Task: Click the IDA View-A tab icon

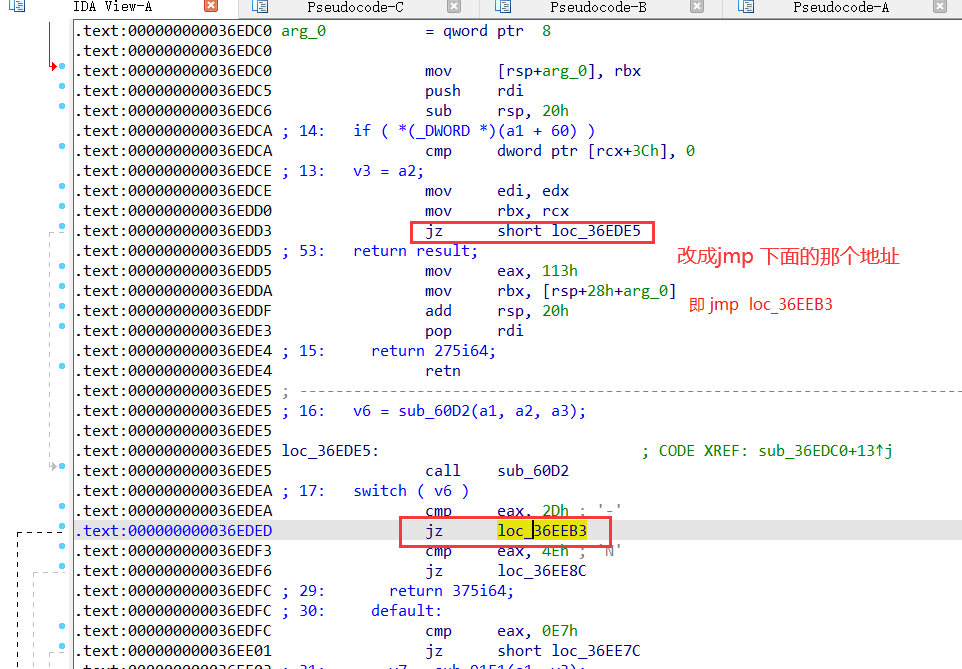Action: [x=17, y=7]
